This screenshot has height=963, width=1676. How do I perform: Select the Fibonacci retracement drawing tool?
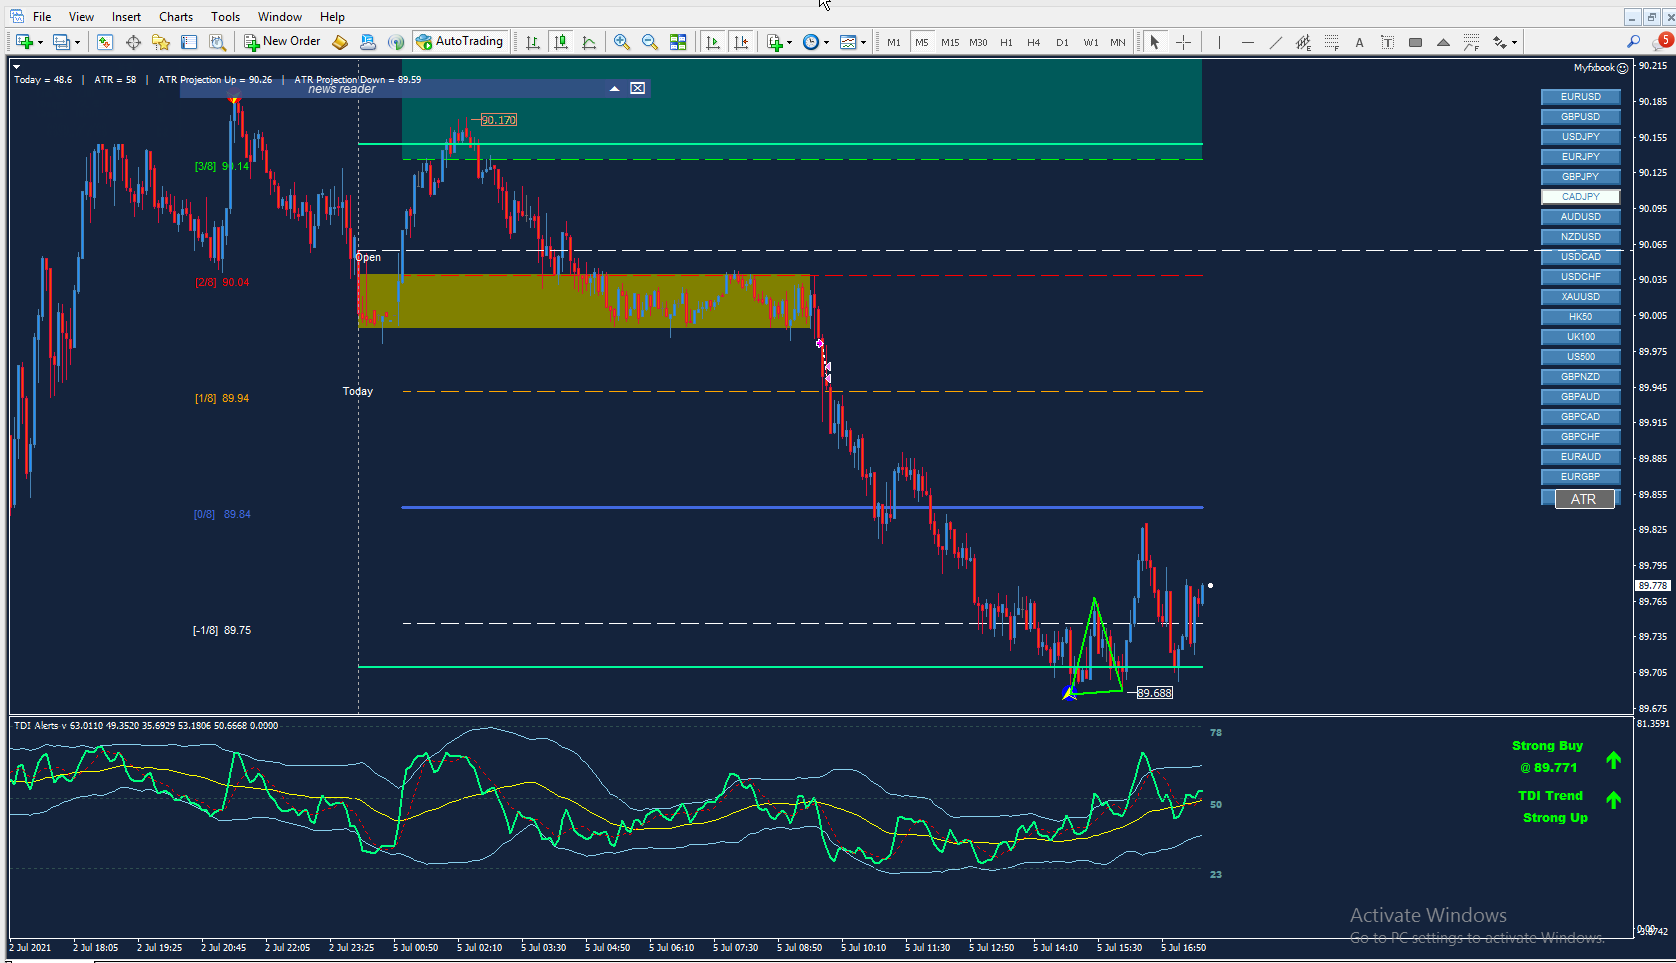tap(1332, 42)
